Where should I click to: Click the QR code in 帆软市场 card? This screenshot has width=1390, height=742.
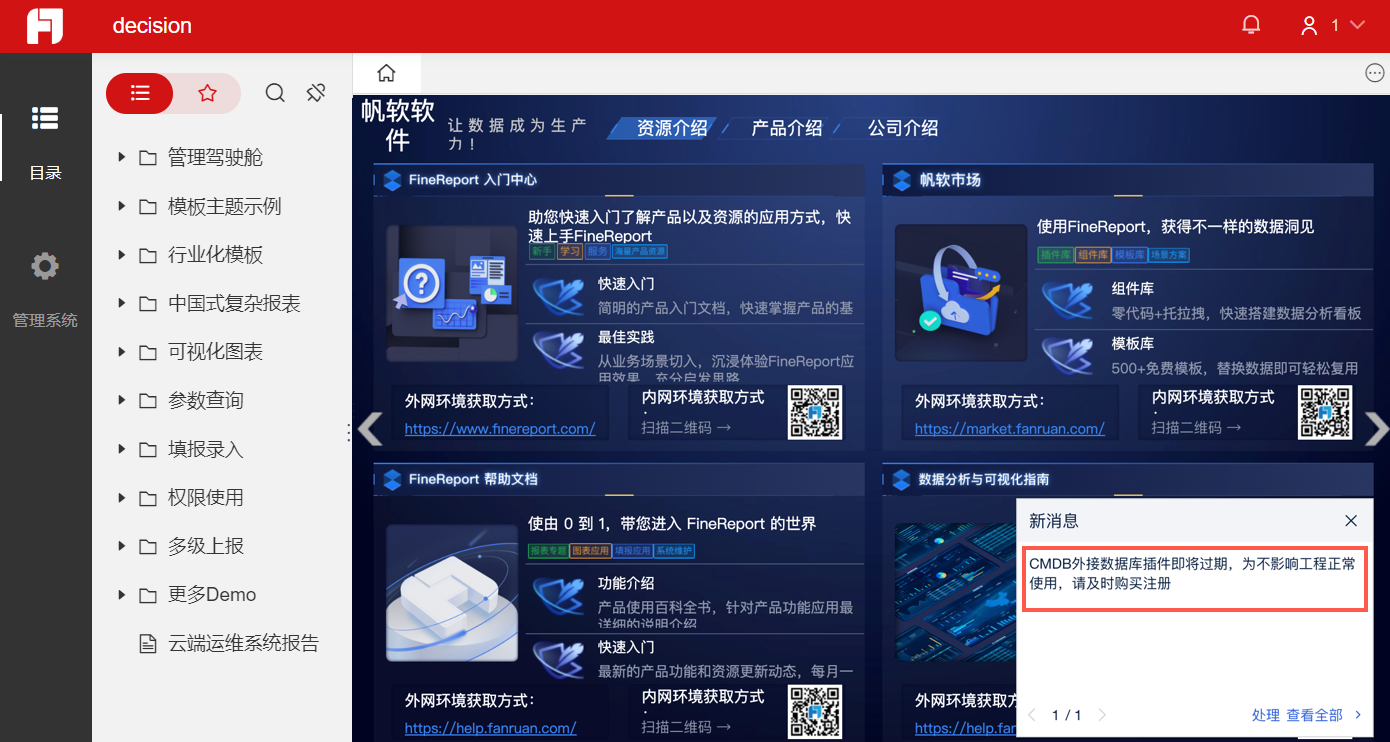pos(1325,412)
